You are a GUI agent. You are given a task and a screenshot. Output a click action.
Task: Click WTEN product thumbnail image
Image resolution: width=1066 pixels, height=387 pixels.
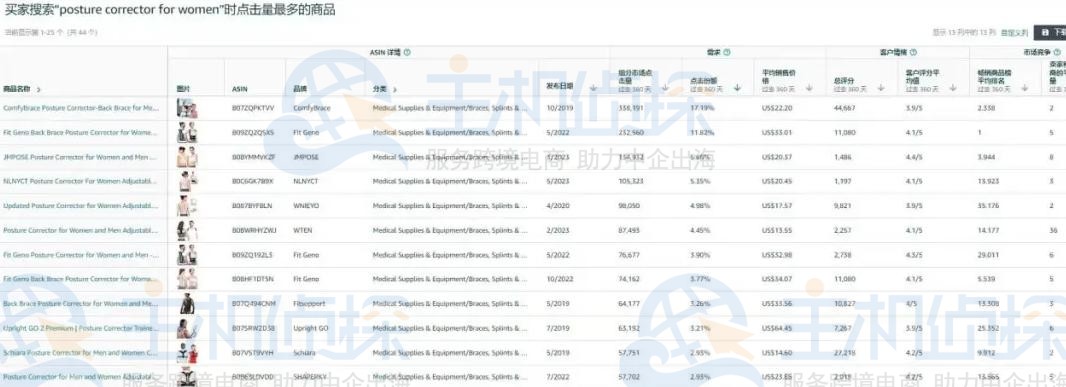coord(187,231)
